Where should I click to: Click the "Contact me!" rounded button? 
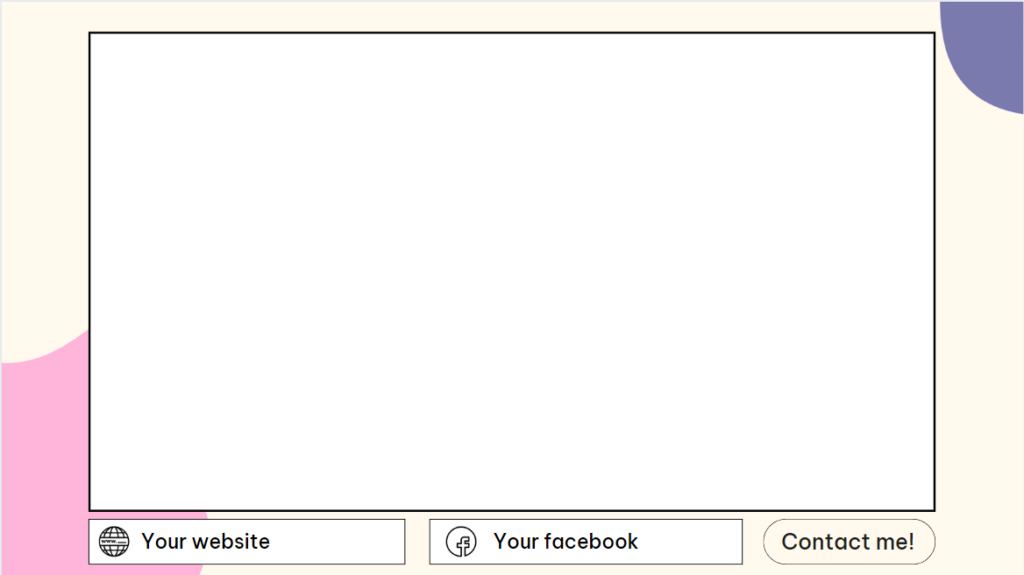tap(849, 542)
